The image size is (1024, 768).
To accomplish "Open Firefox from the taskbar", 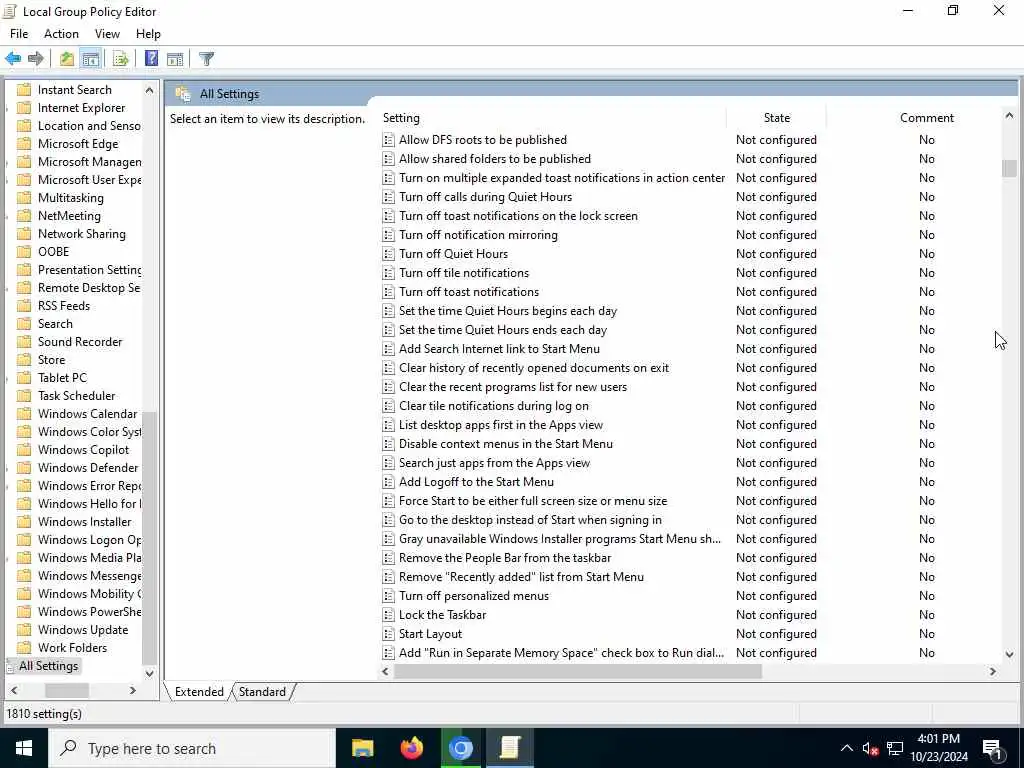I will click(411, 748).
